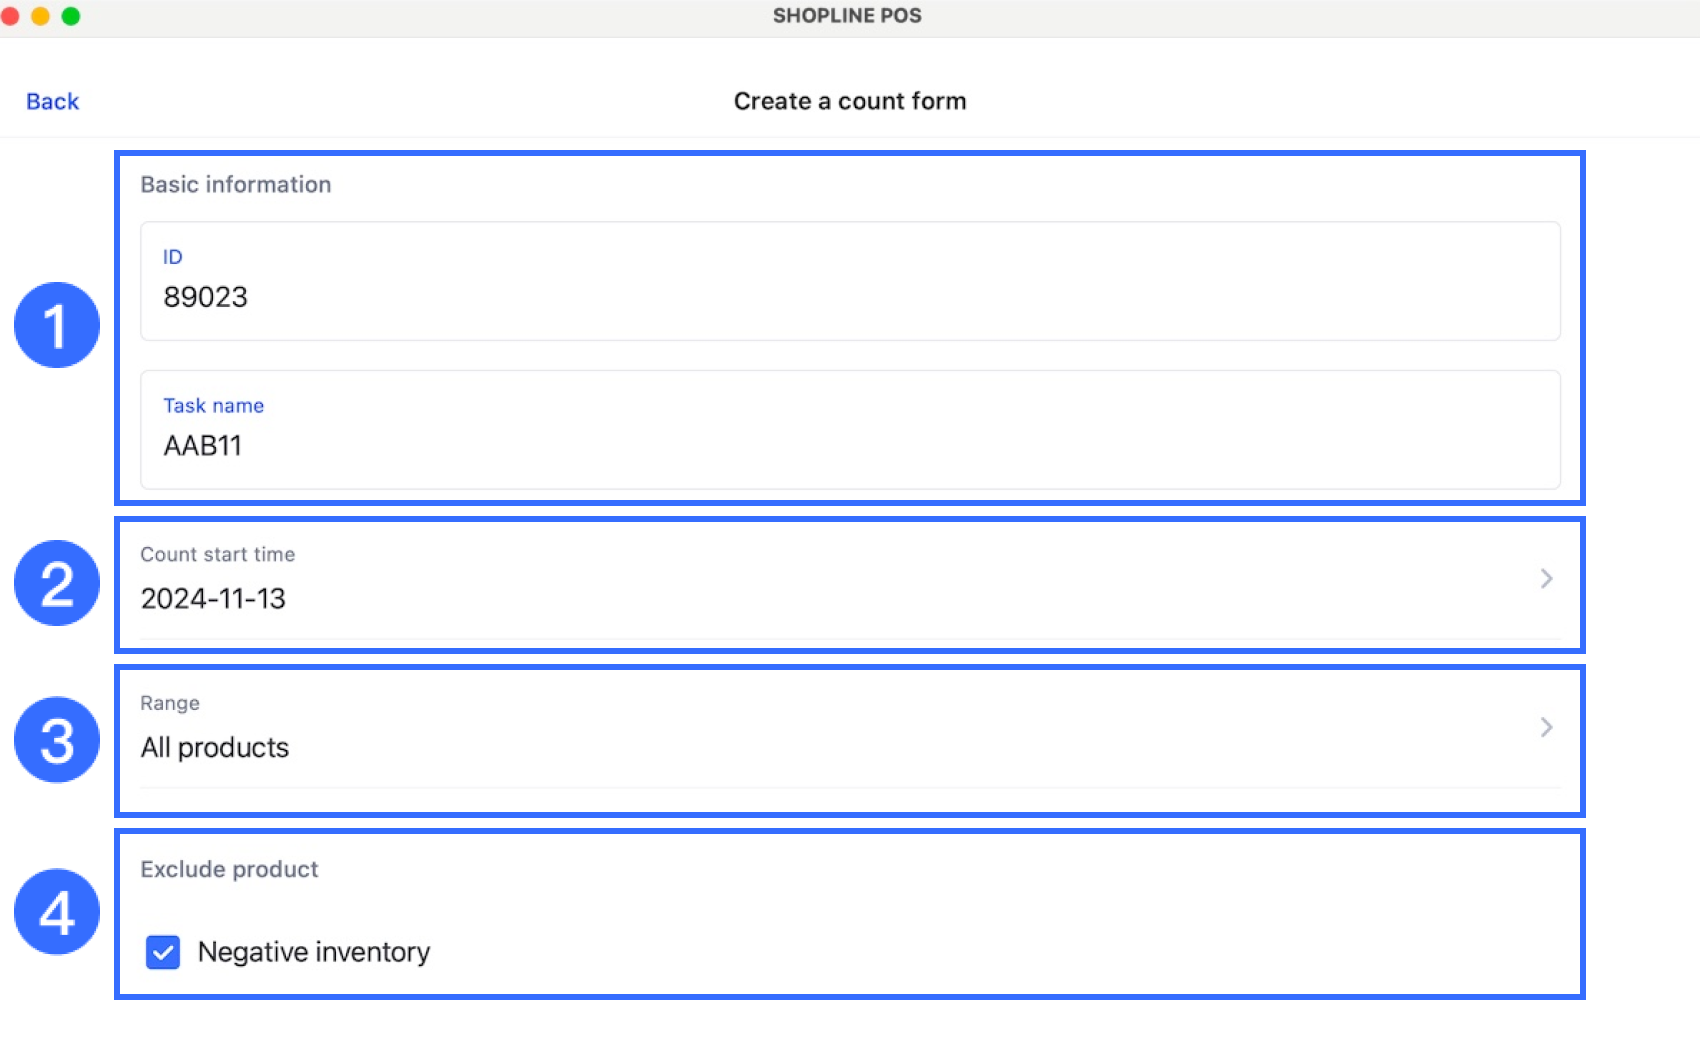Click the ID field containing 89023
Viewport: 1700px width, 1052px height.
pos(849,281)
